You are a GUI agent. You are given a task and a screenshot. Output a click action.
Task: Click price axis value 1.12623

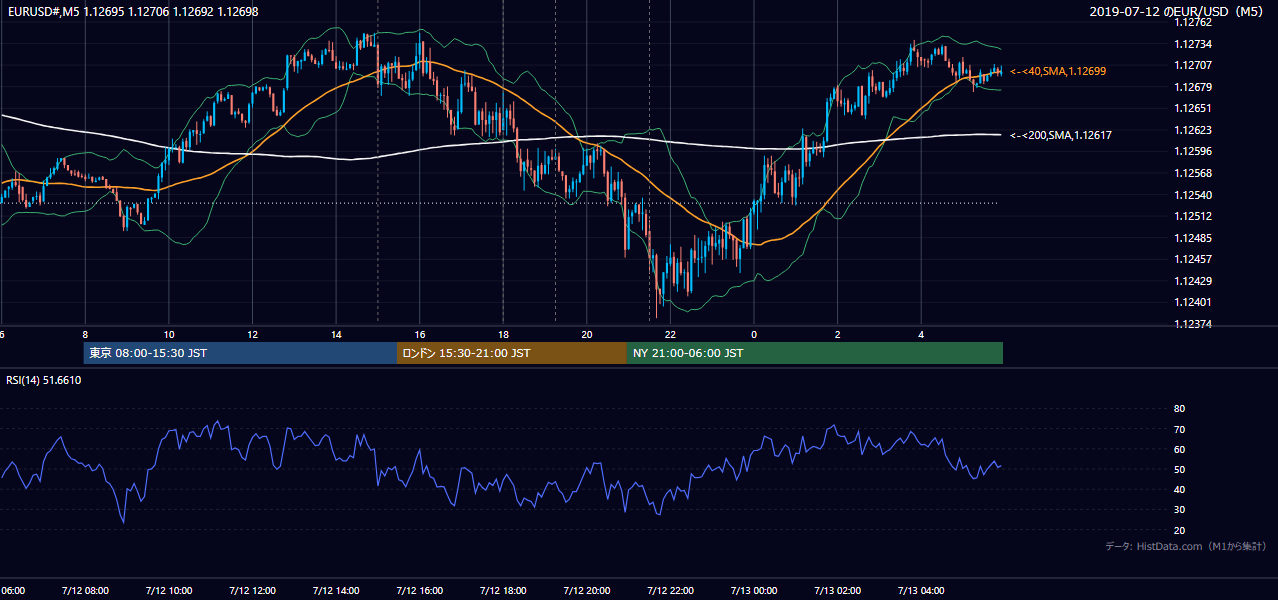1192,130
